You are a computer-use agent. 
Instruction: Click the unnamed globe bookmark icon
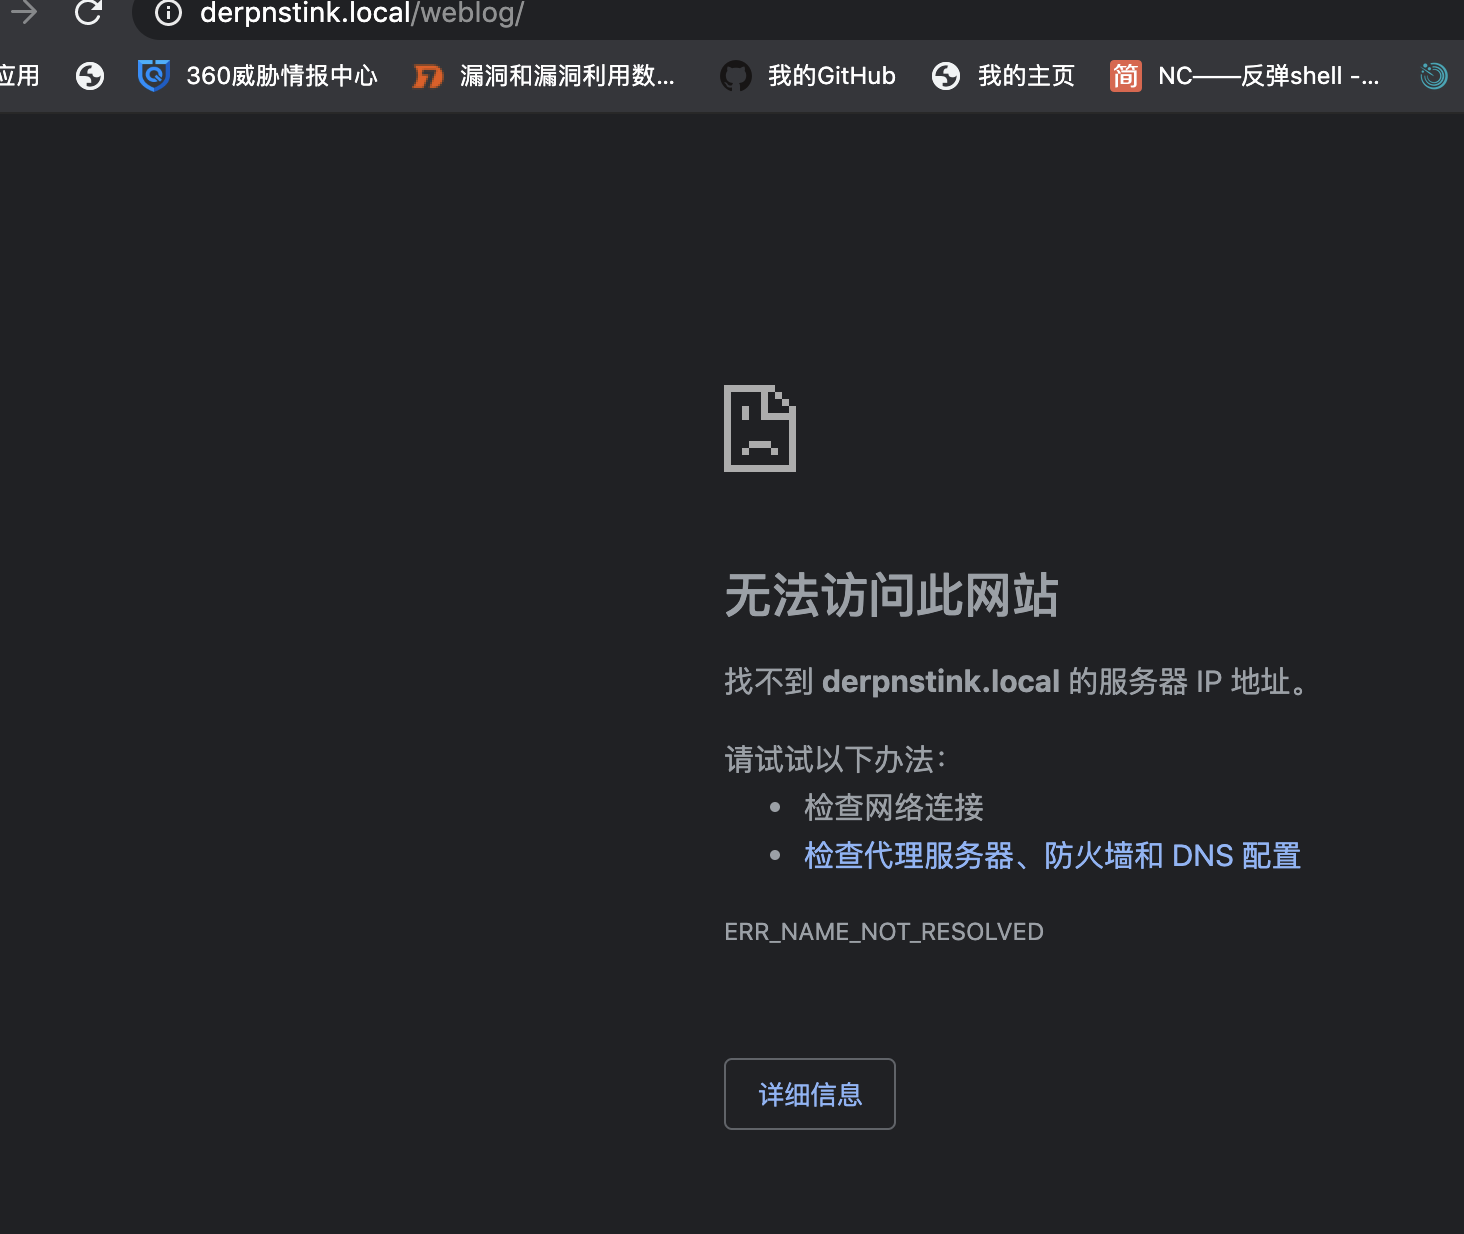90,76
